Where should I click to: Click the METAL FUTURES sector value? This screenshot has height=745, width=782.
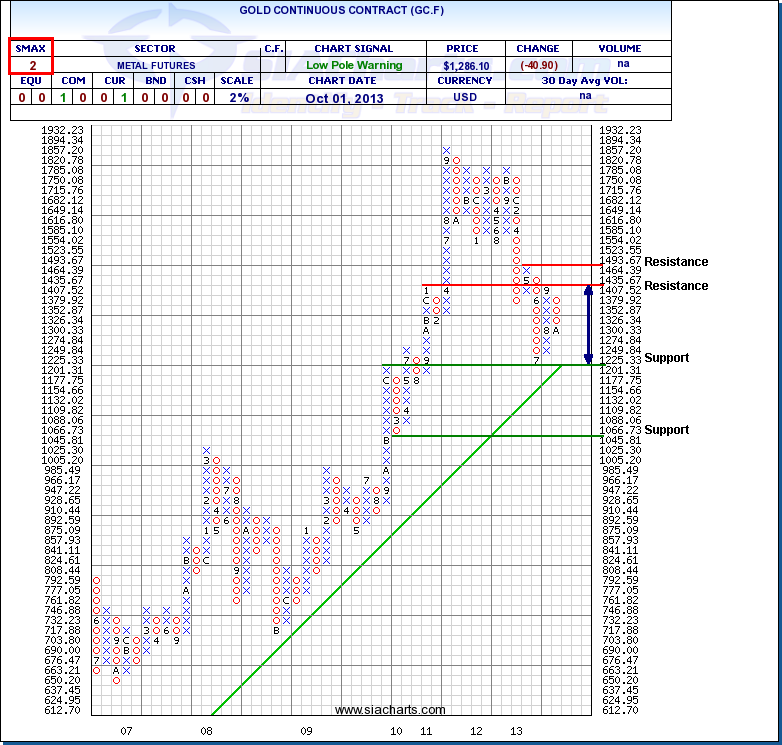[x=154, y=65]
